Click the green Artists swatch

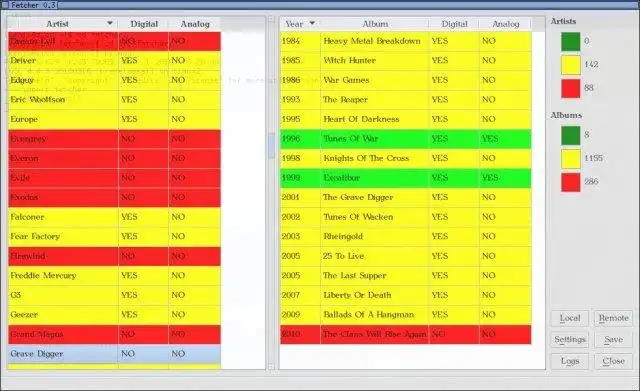[x=570, y=41]
